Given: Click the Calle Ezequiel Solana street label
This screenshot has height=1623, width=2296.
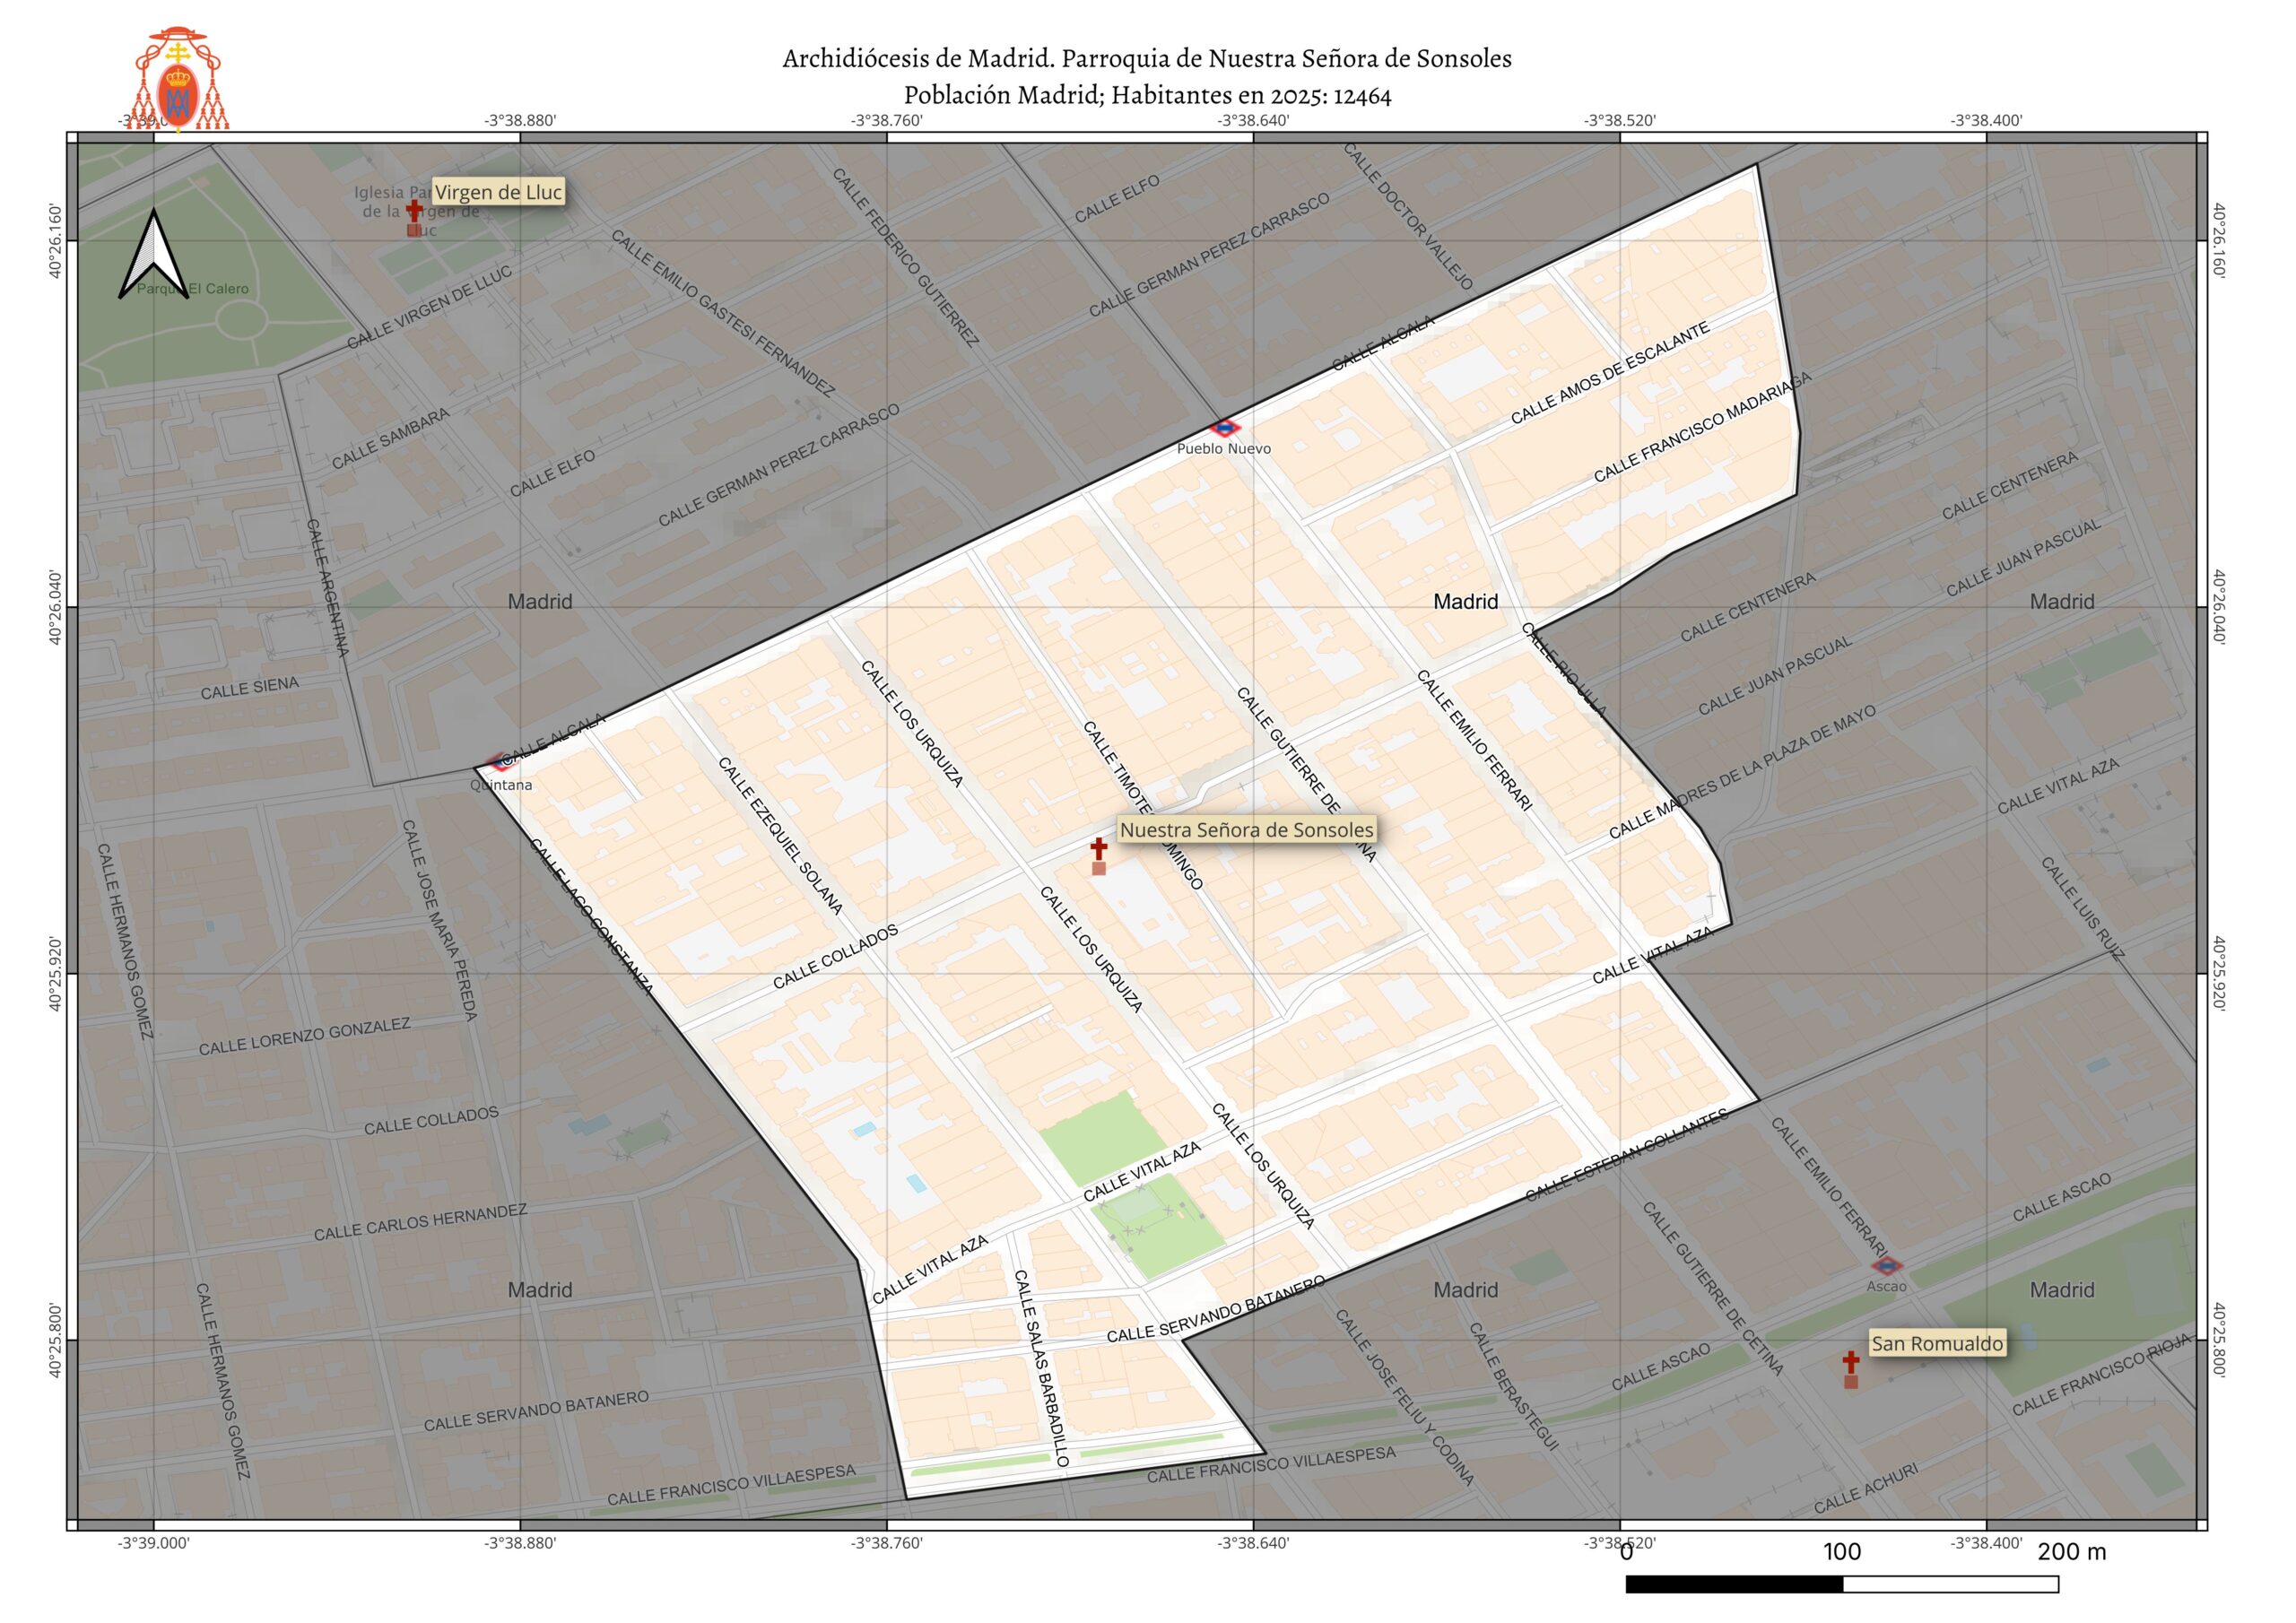Looking at the screenshot, I should (x=781, y=836).
